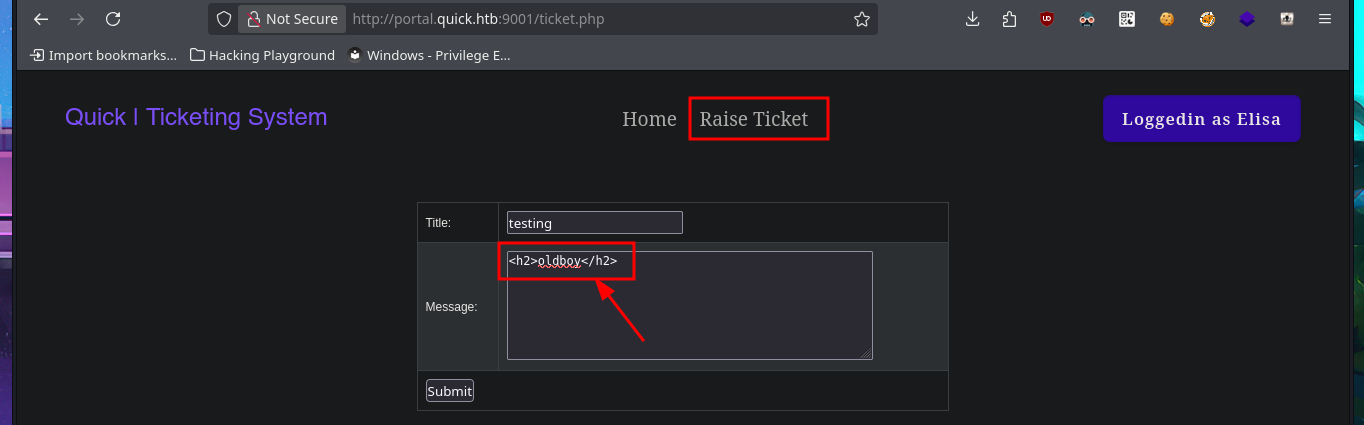Image resolution: width=1364 pixels, height=425 pixels.
Task: Click the Not Secure site information badge
Action: pos(292,19)
